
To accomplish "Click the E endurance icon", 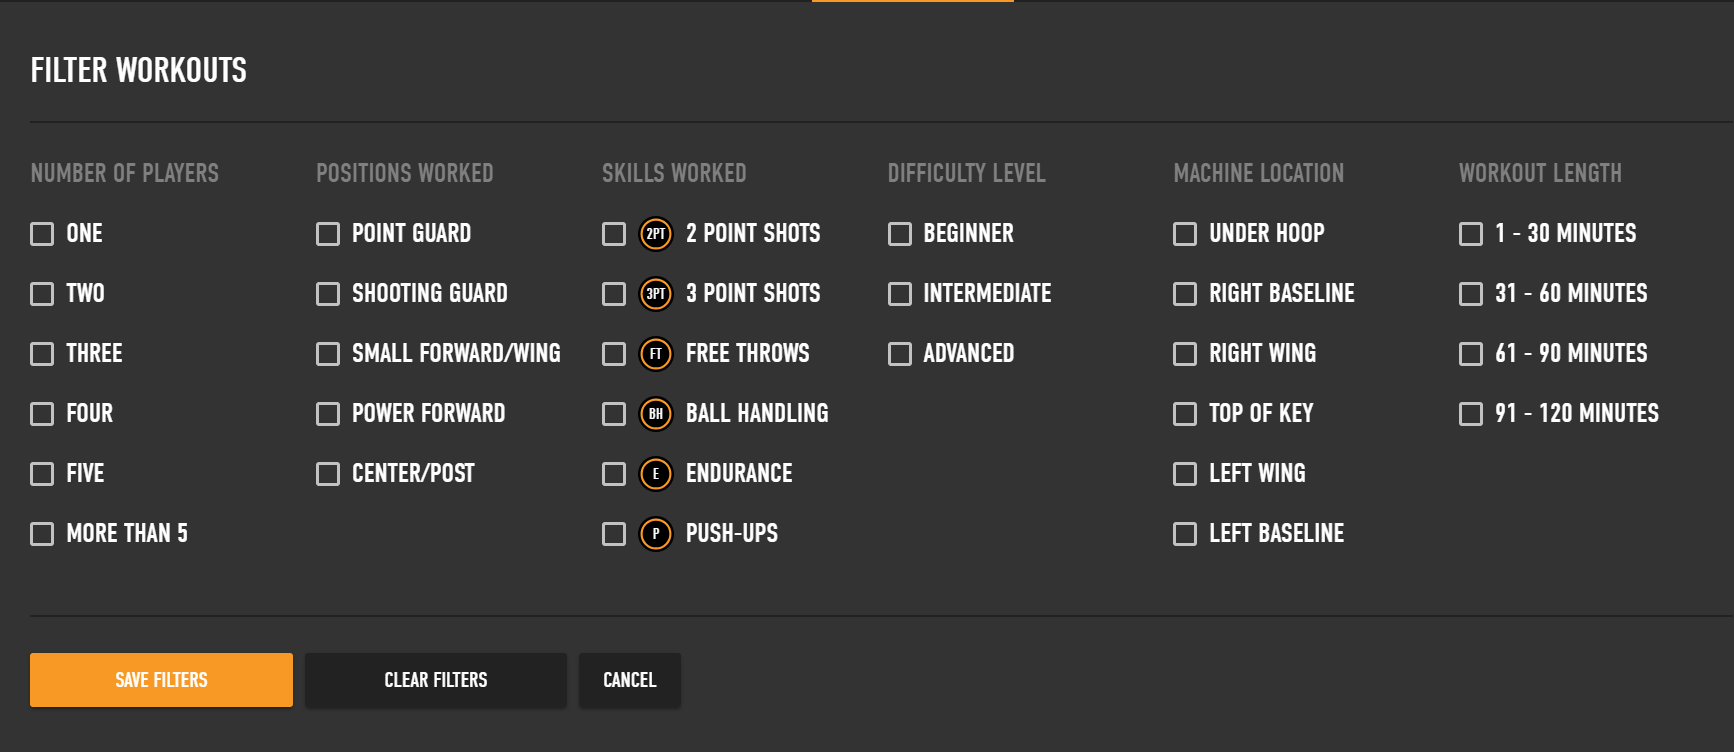I will (656, 474).
